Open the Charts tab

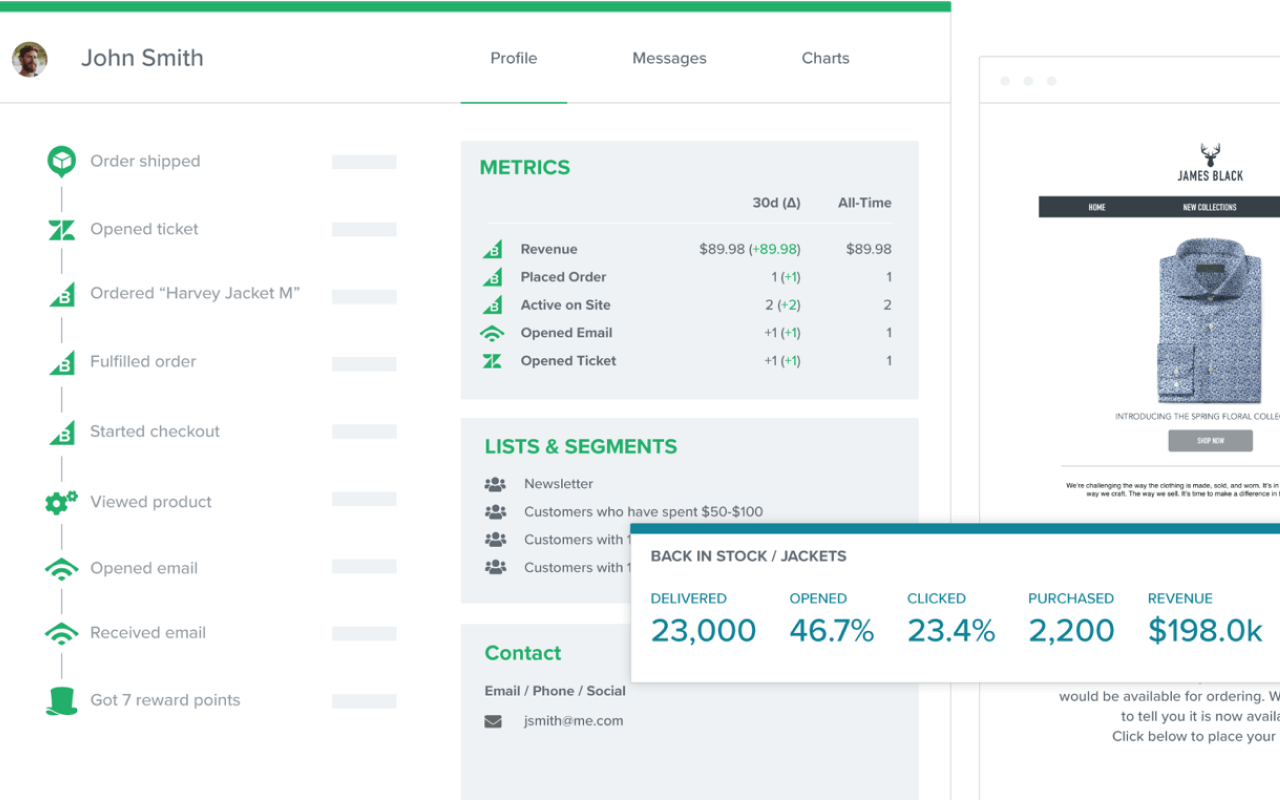point(825,58)
